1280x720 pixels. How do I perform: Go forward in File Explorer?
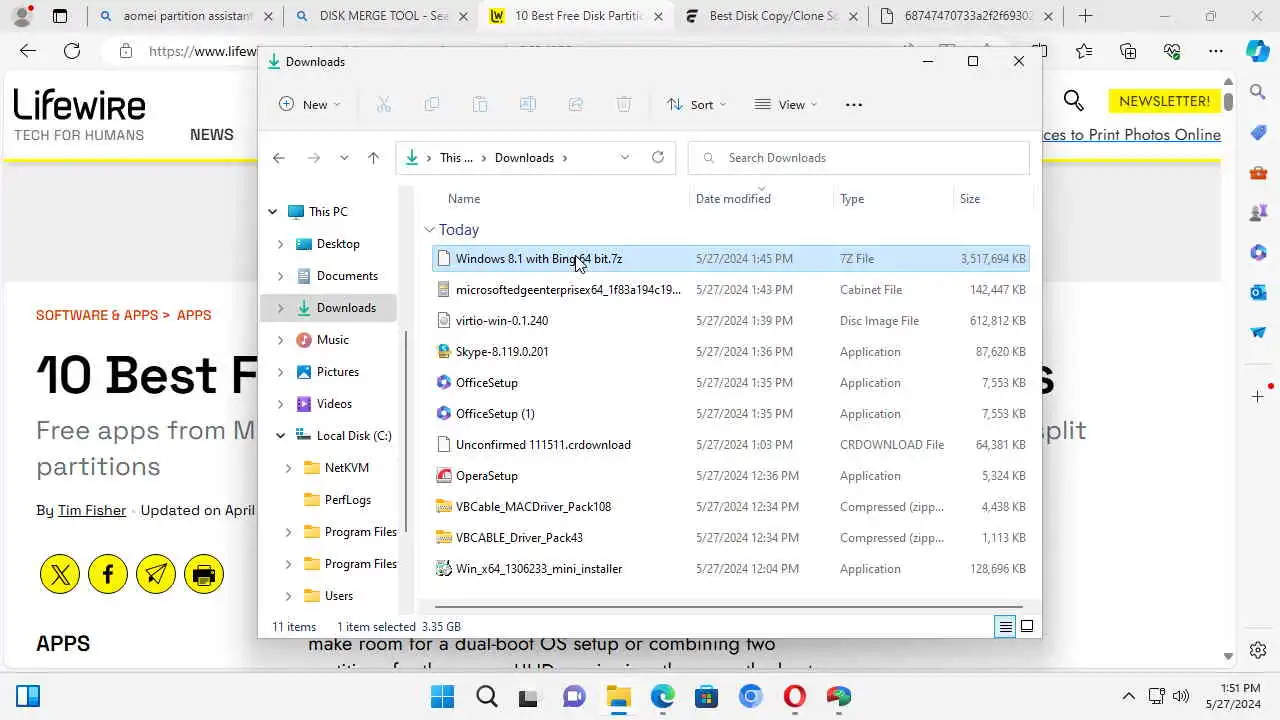(x=314, y=158)
